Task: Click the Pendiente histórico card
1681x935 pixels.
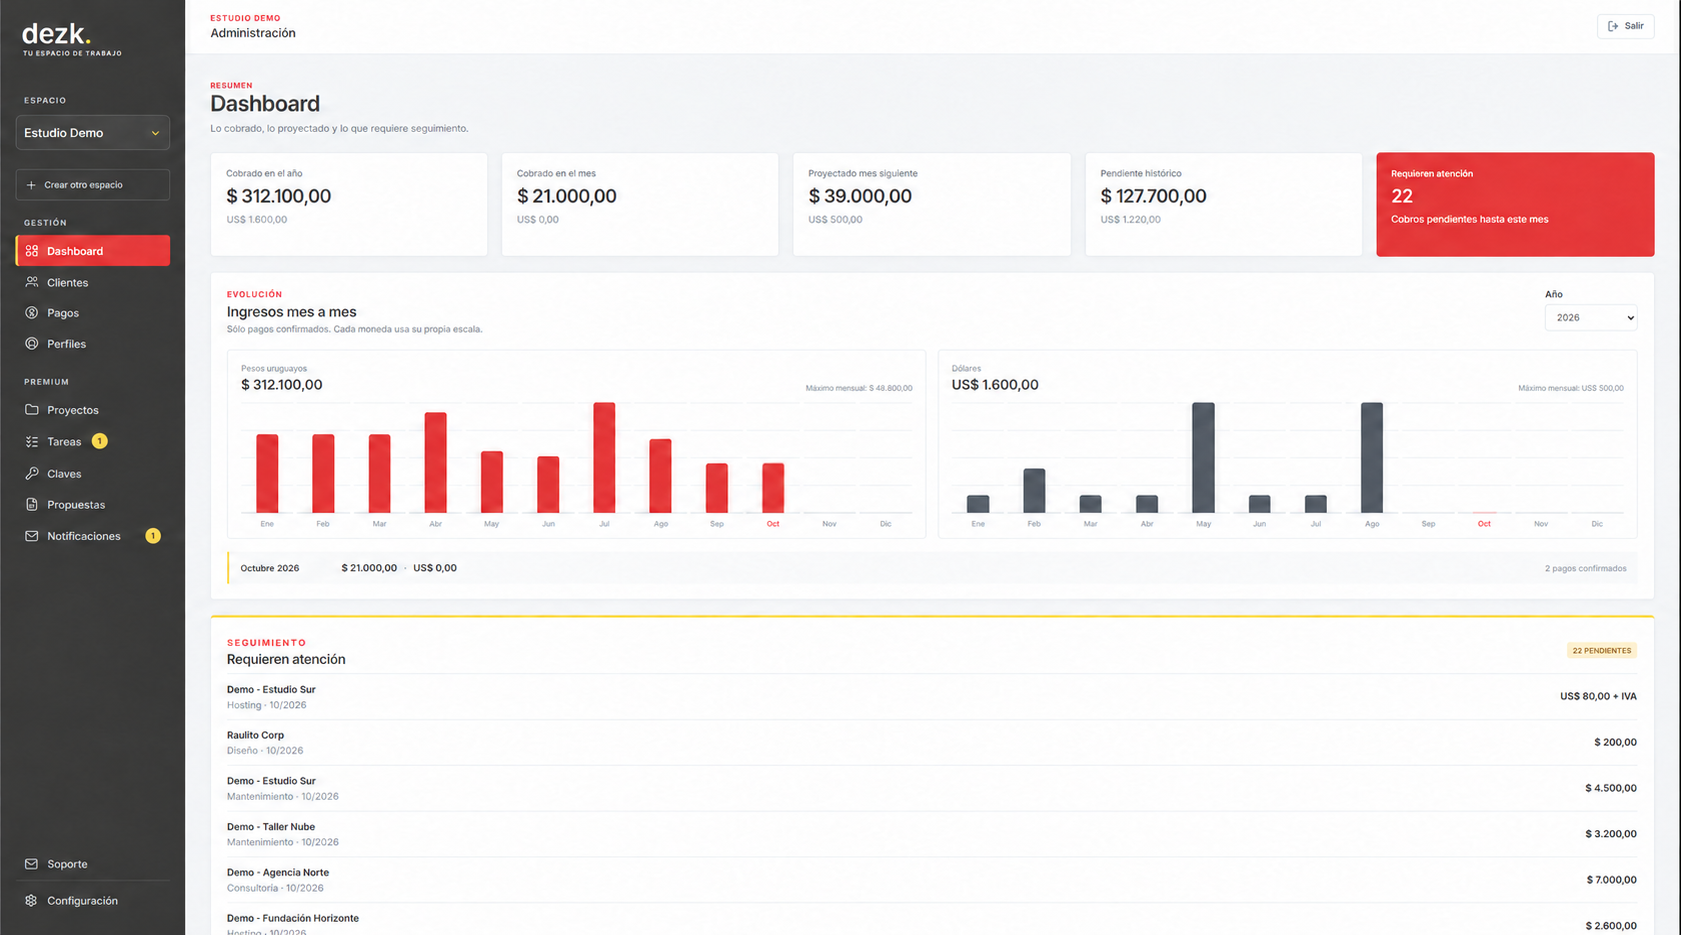Action: point(1223,204)
